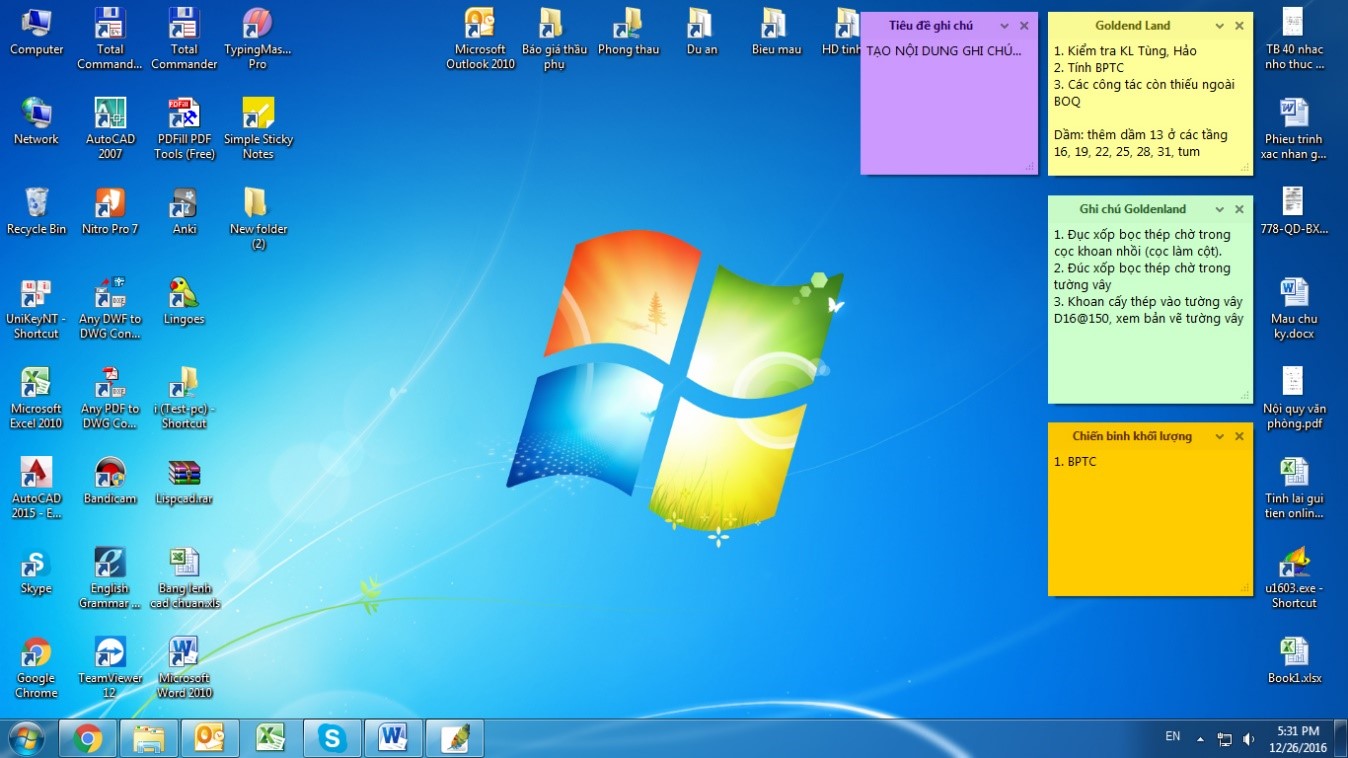Open the Chiến binh khối lượng note menu arrow
This screenshot has height=758, width=1348.
[1220, 436]
